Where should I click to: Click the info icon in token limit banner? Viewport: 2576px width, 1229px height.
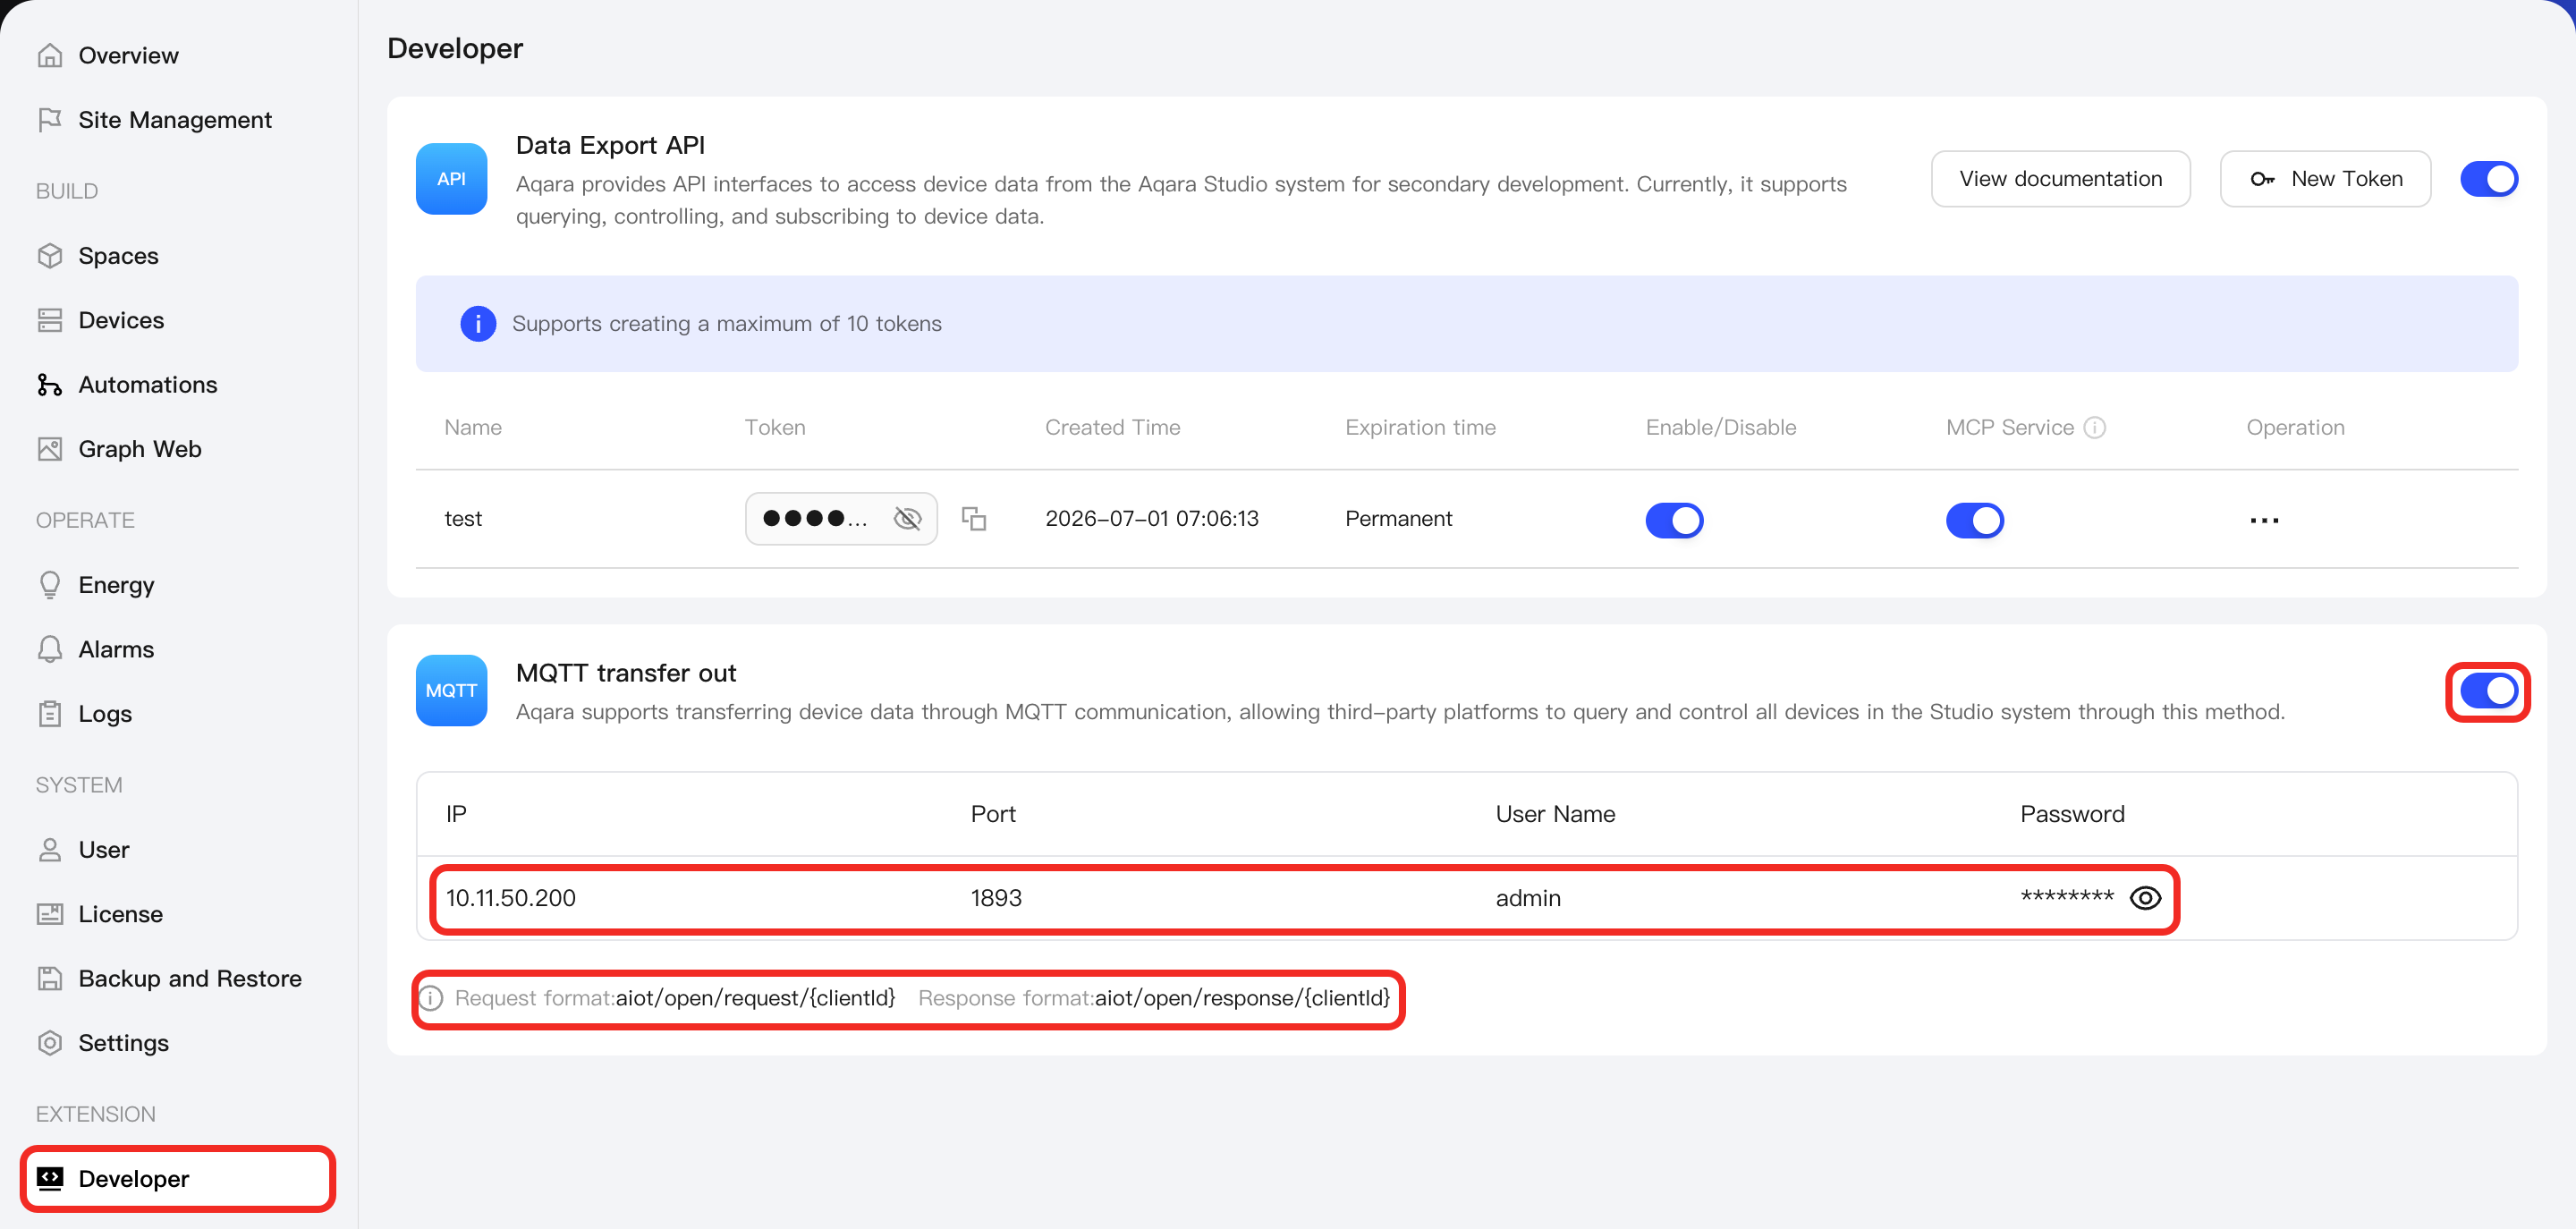coord(478,324)
